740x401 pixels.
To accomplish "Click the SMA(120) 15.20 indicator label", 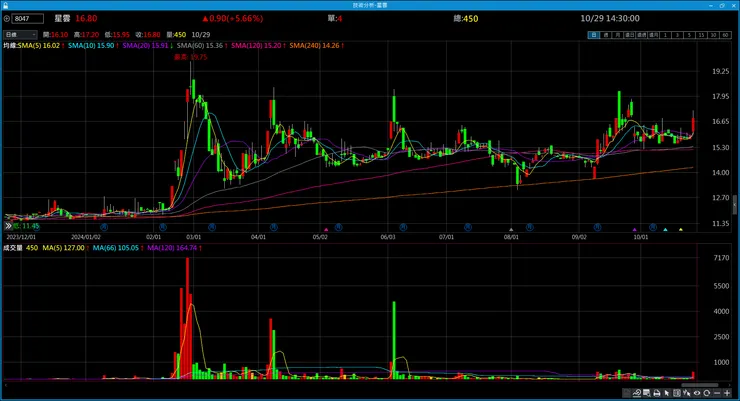I will [258, 46].
